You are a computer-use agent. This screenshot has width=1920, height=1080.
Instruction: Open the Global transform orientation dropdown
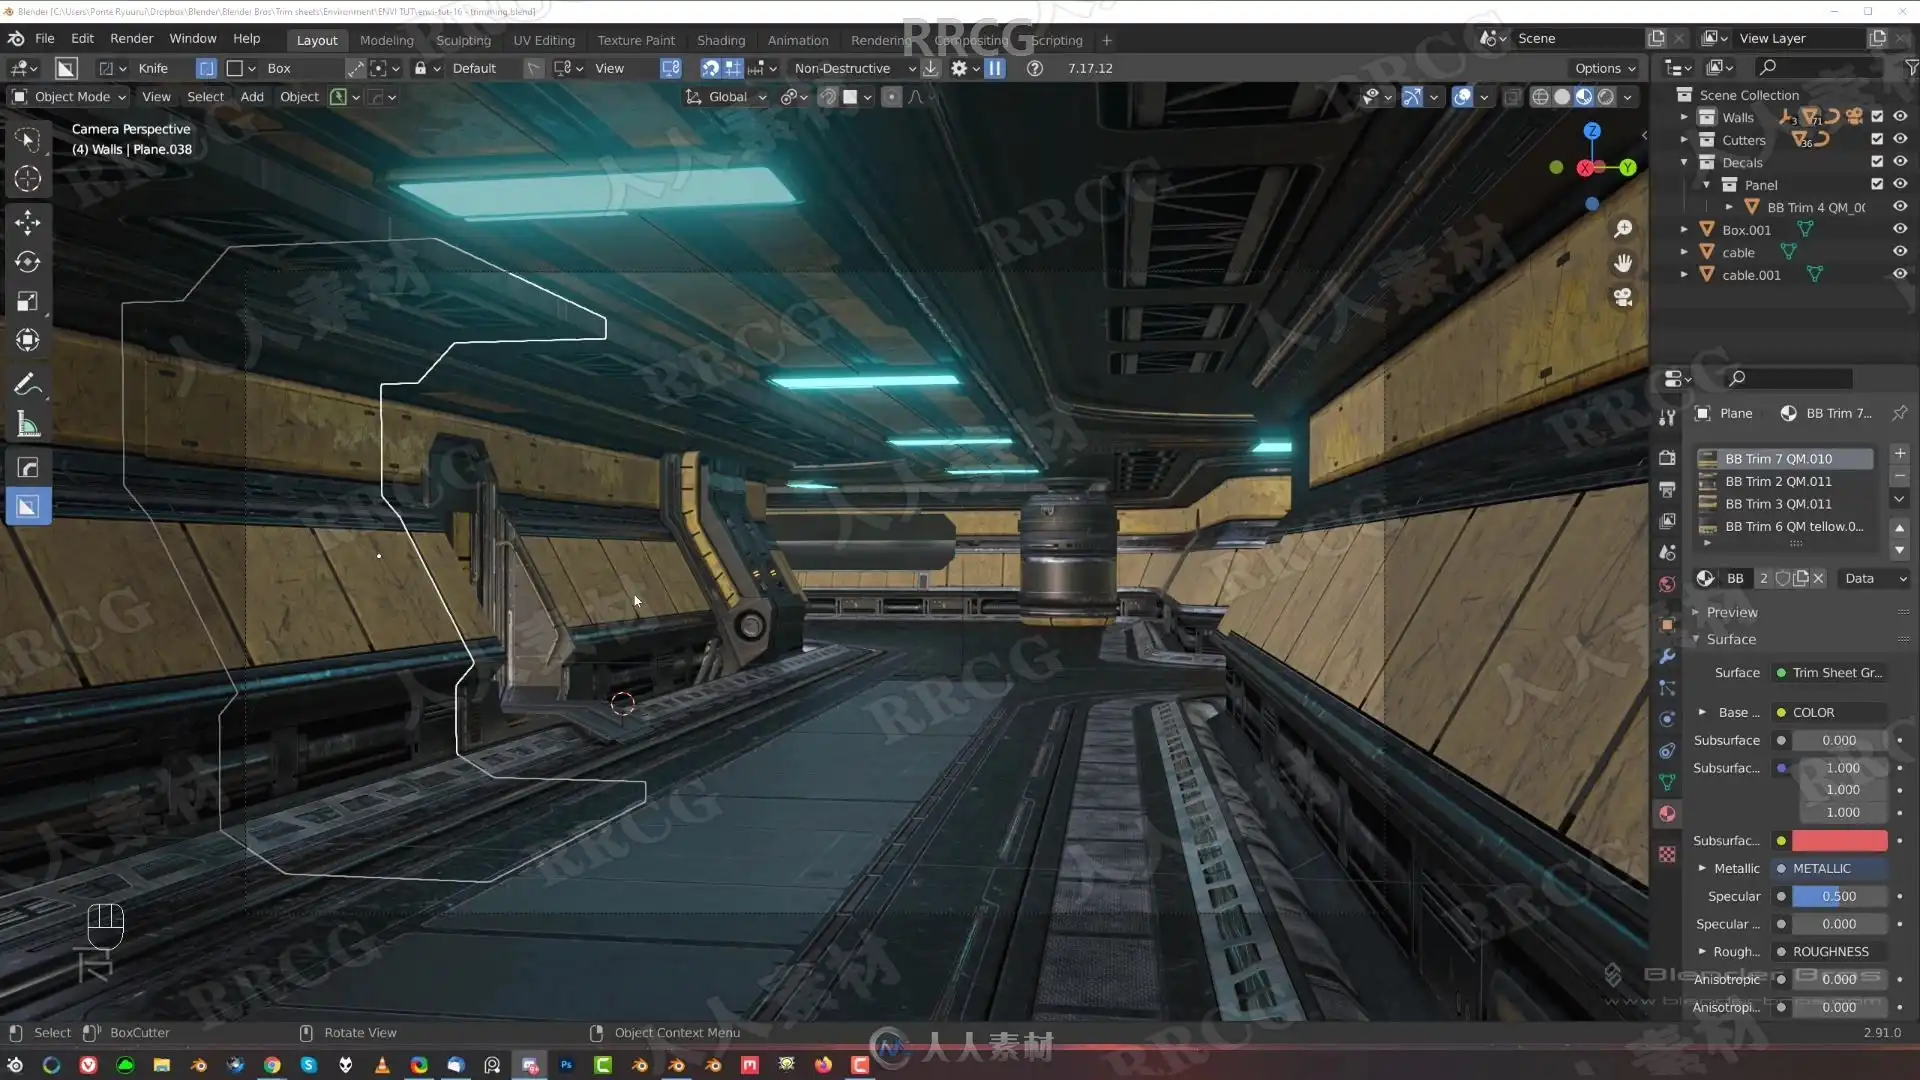point(727,97)
